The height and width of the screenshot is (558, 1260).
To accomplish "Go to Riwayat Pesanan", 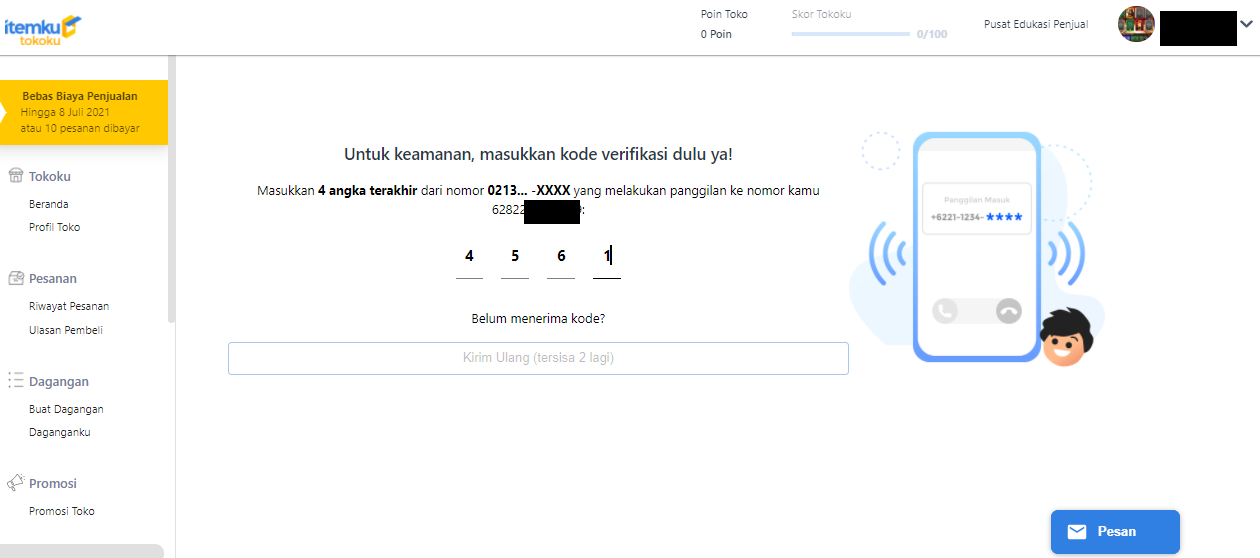I will click(69, 306).
